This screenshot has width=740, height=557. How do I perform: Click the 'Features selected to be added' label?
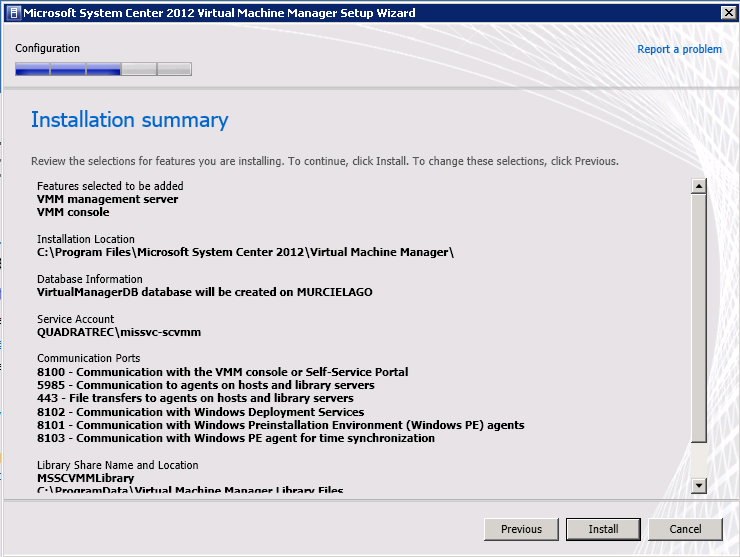pos(110,186)
